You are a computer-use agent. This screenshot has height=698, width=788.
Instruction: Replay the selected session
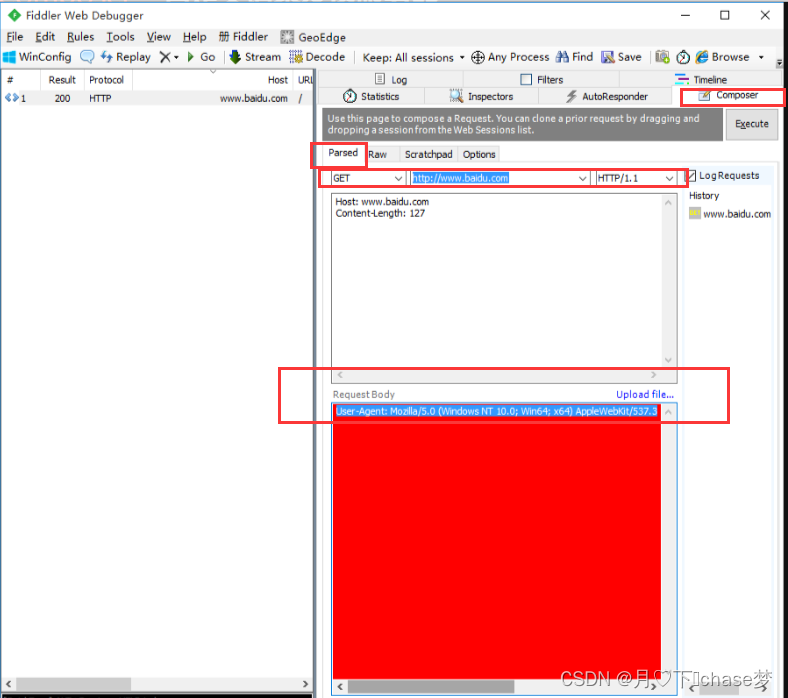click(126, 57)
